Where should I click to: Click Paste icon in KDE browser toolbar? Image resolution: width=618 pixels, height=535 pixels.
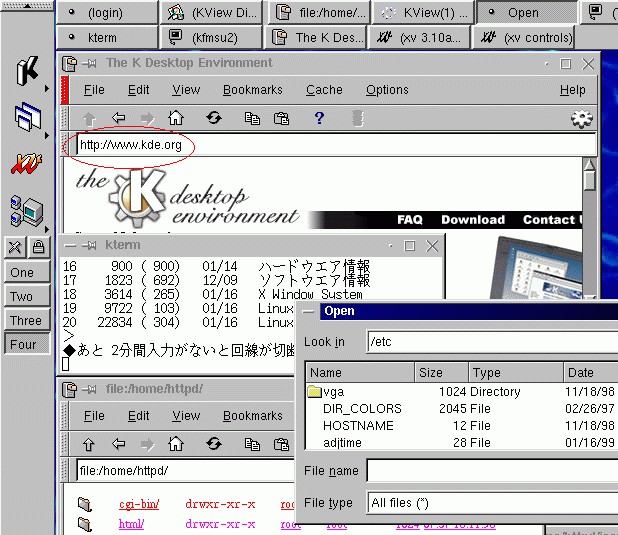pos(281,118)
